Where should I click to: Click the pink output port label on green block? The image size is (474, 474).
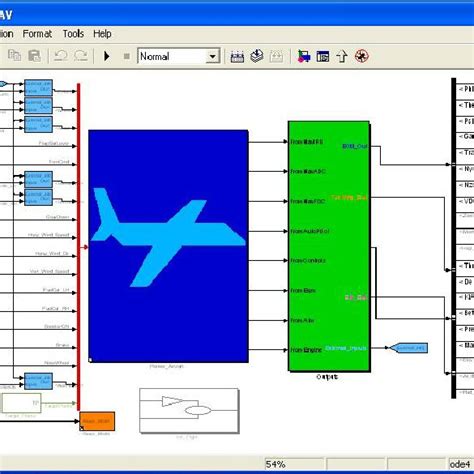click(x=356, y=297)
